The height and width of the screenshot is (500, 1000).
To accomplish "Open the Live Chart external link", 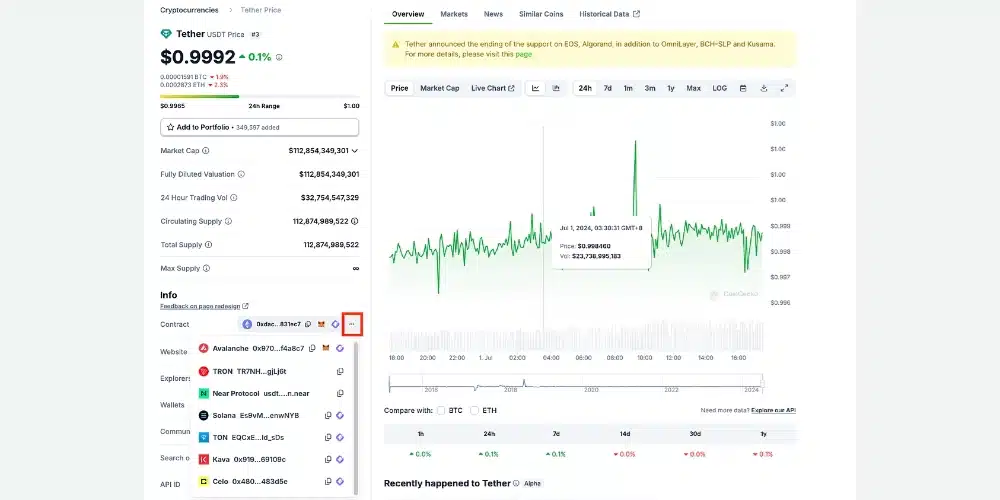I will point(493,88).
